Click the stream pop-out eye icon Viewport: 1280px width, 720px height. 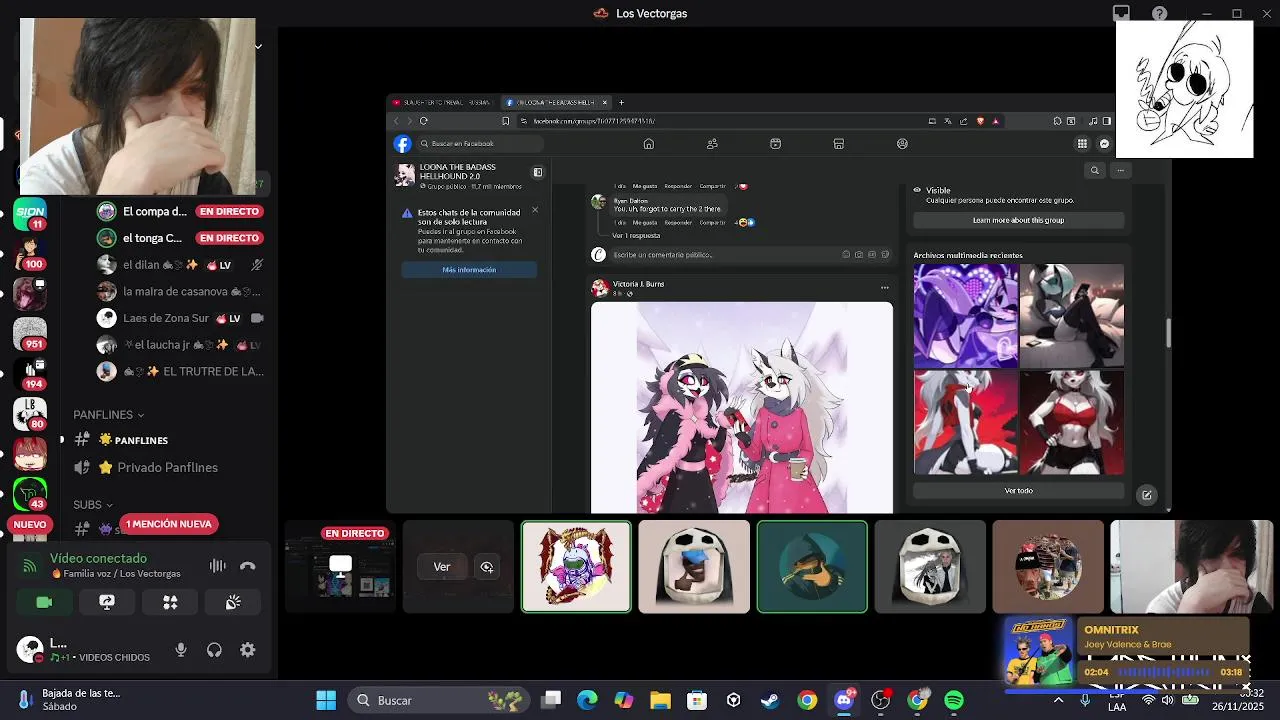(x=487, y=567)
